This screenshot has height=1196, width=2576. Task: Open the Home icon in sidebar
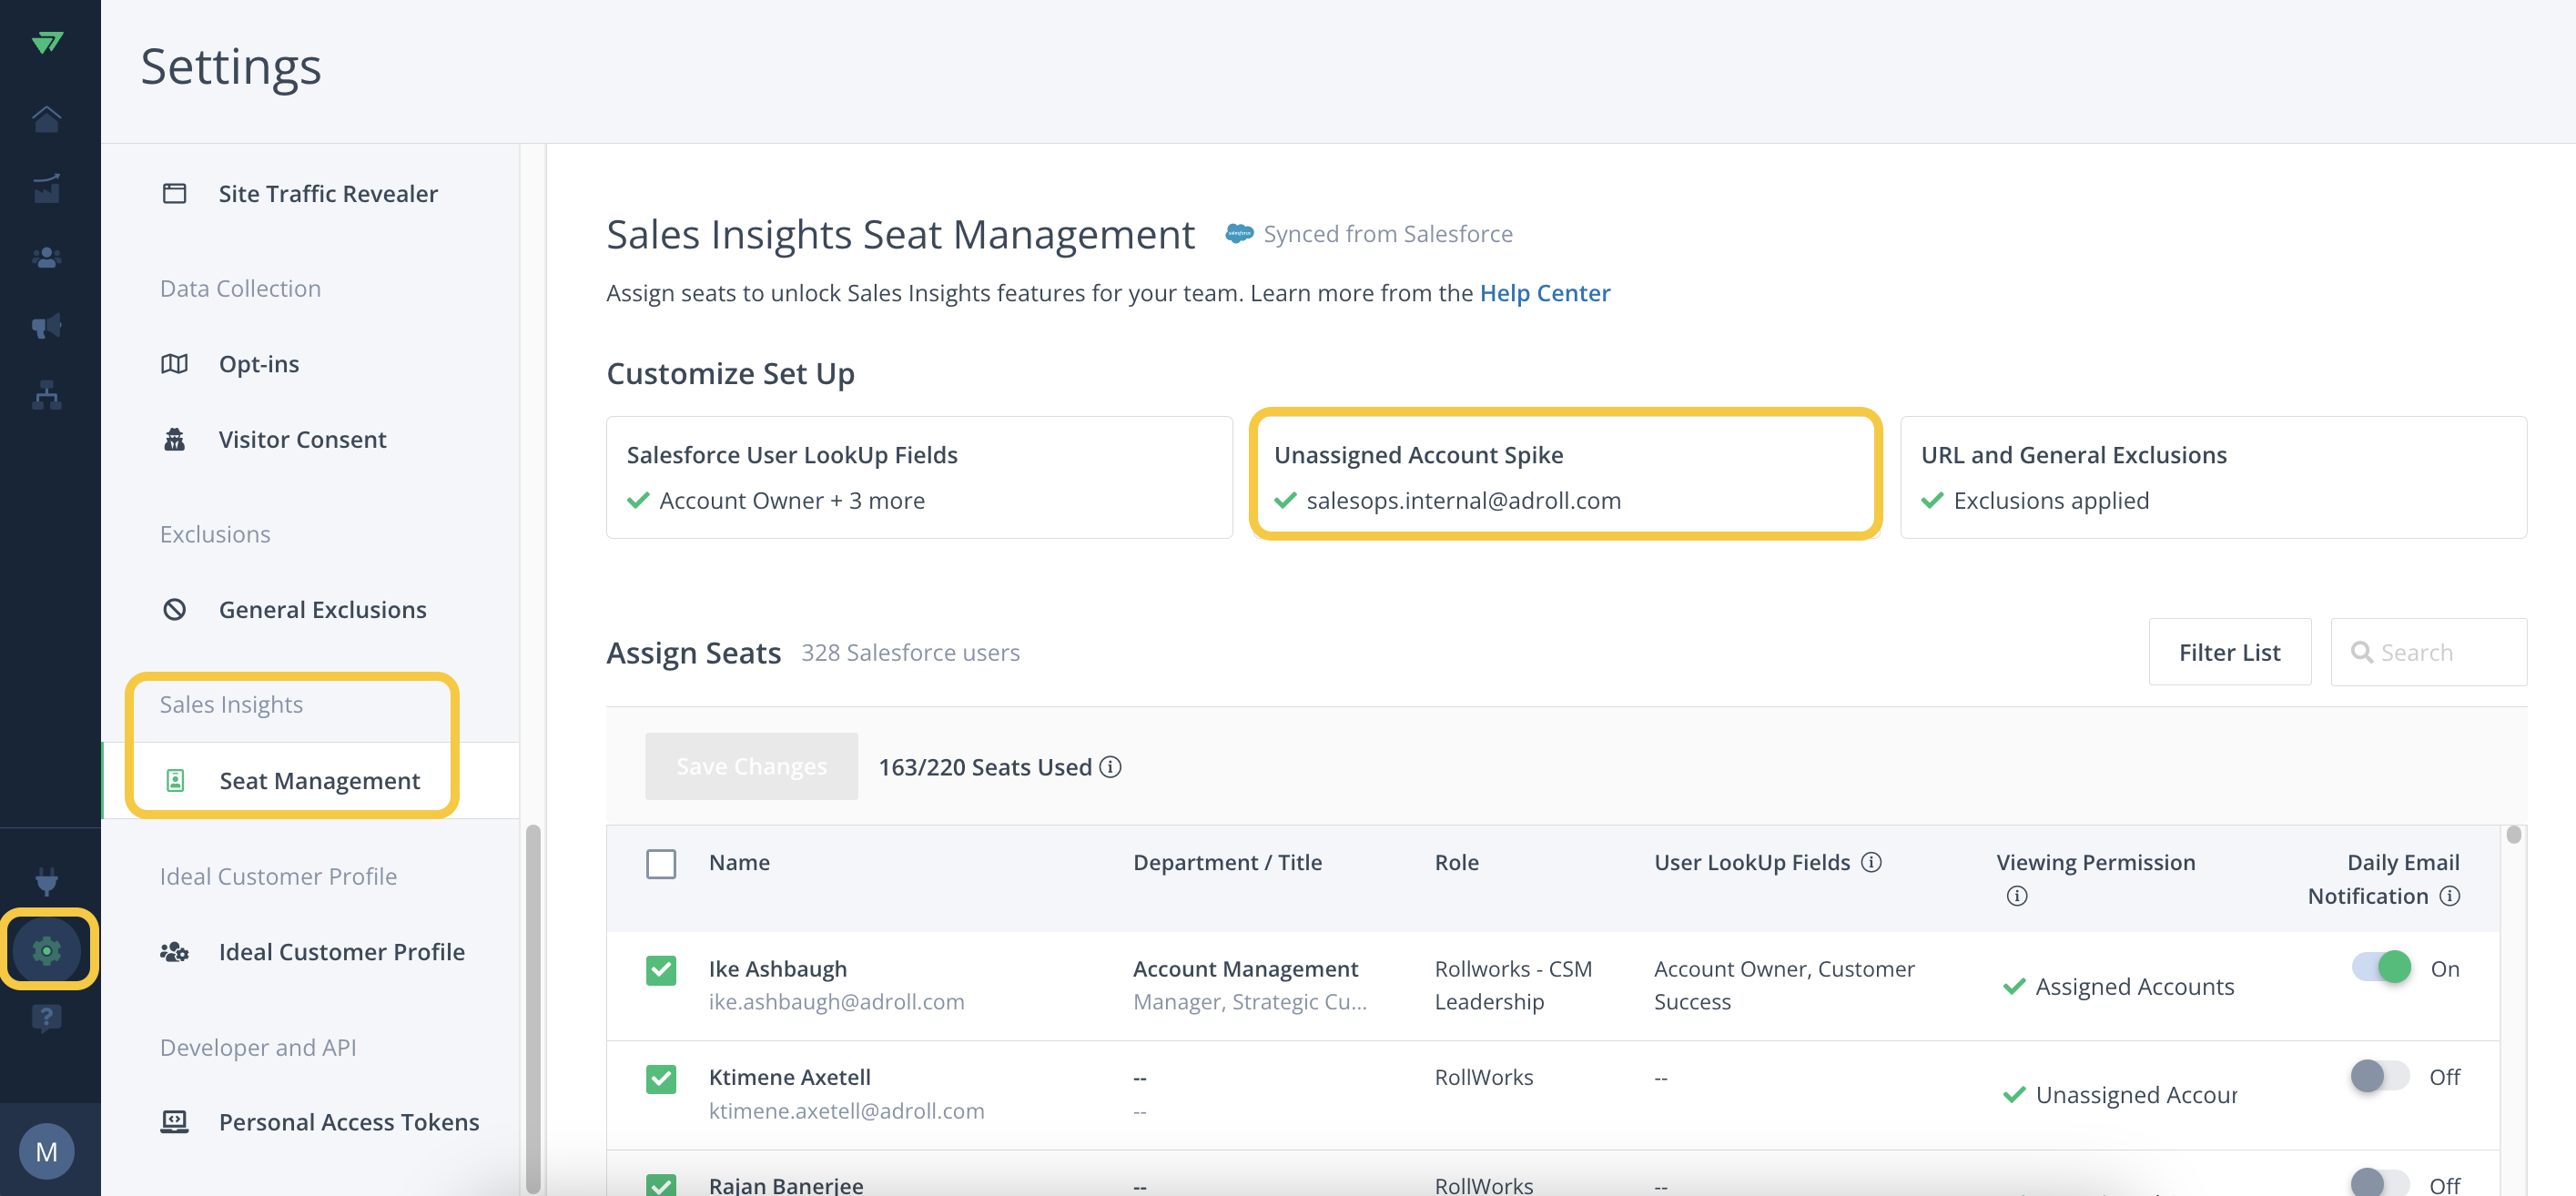(47, 119)
